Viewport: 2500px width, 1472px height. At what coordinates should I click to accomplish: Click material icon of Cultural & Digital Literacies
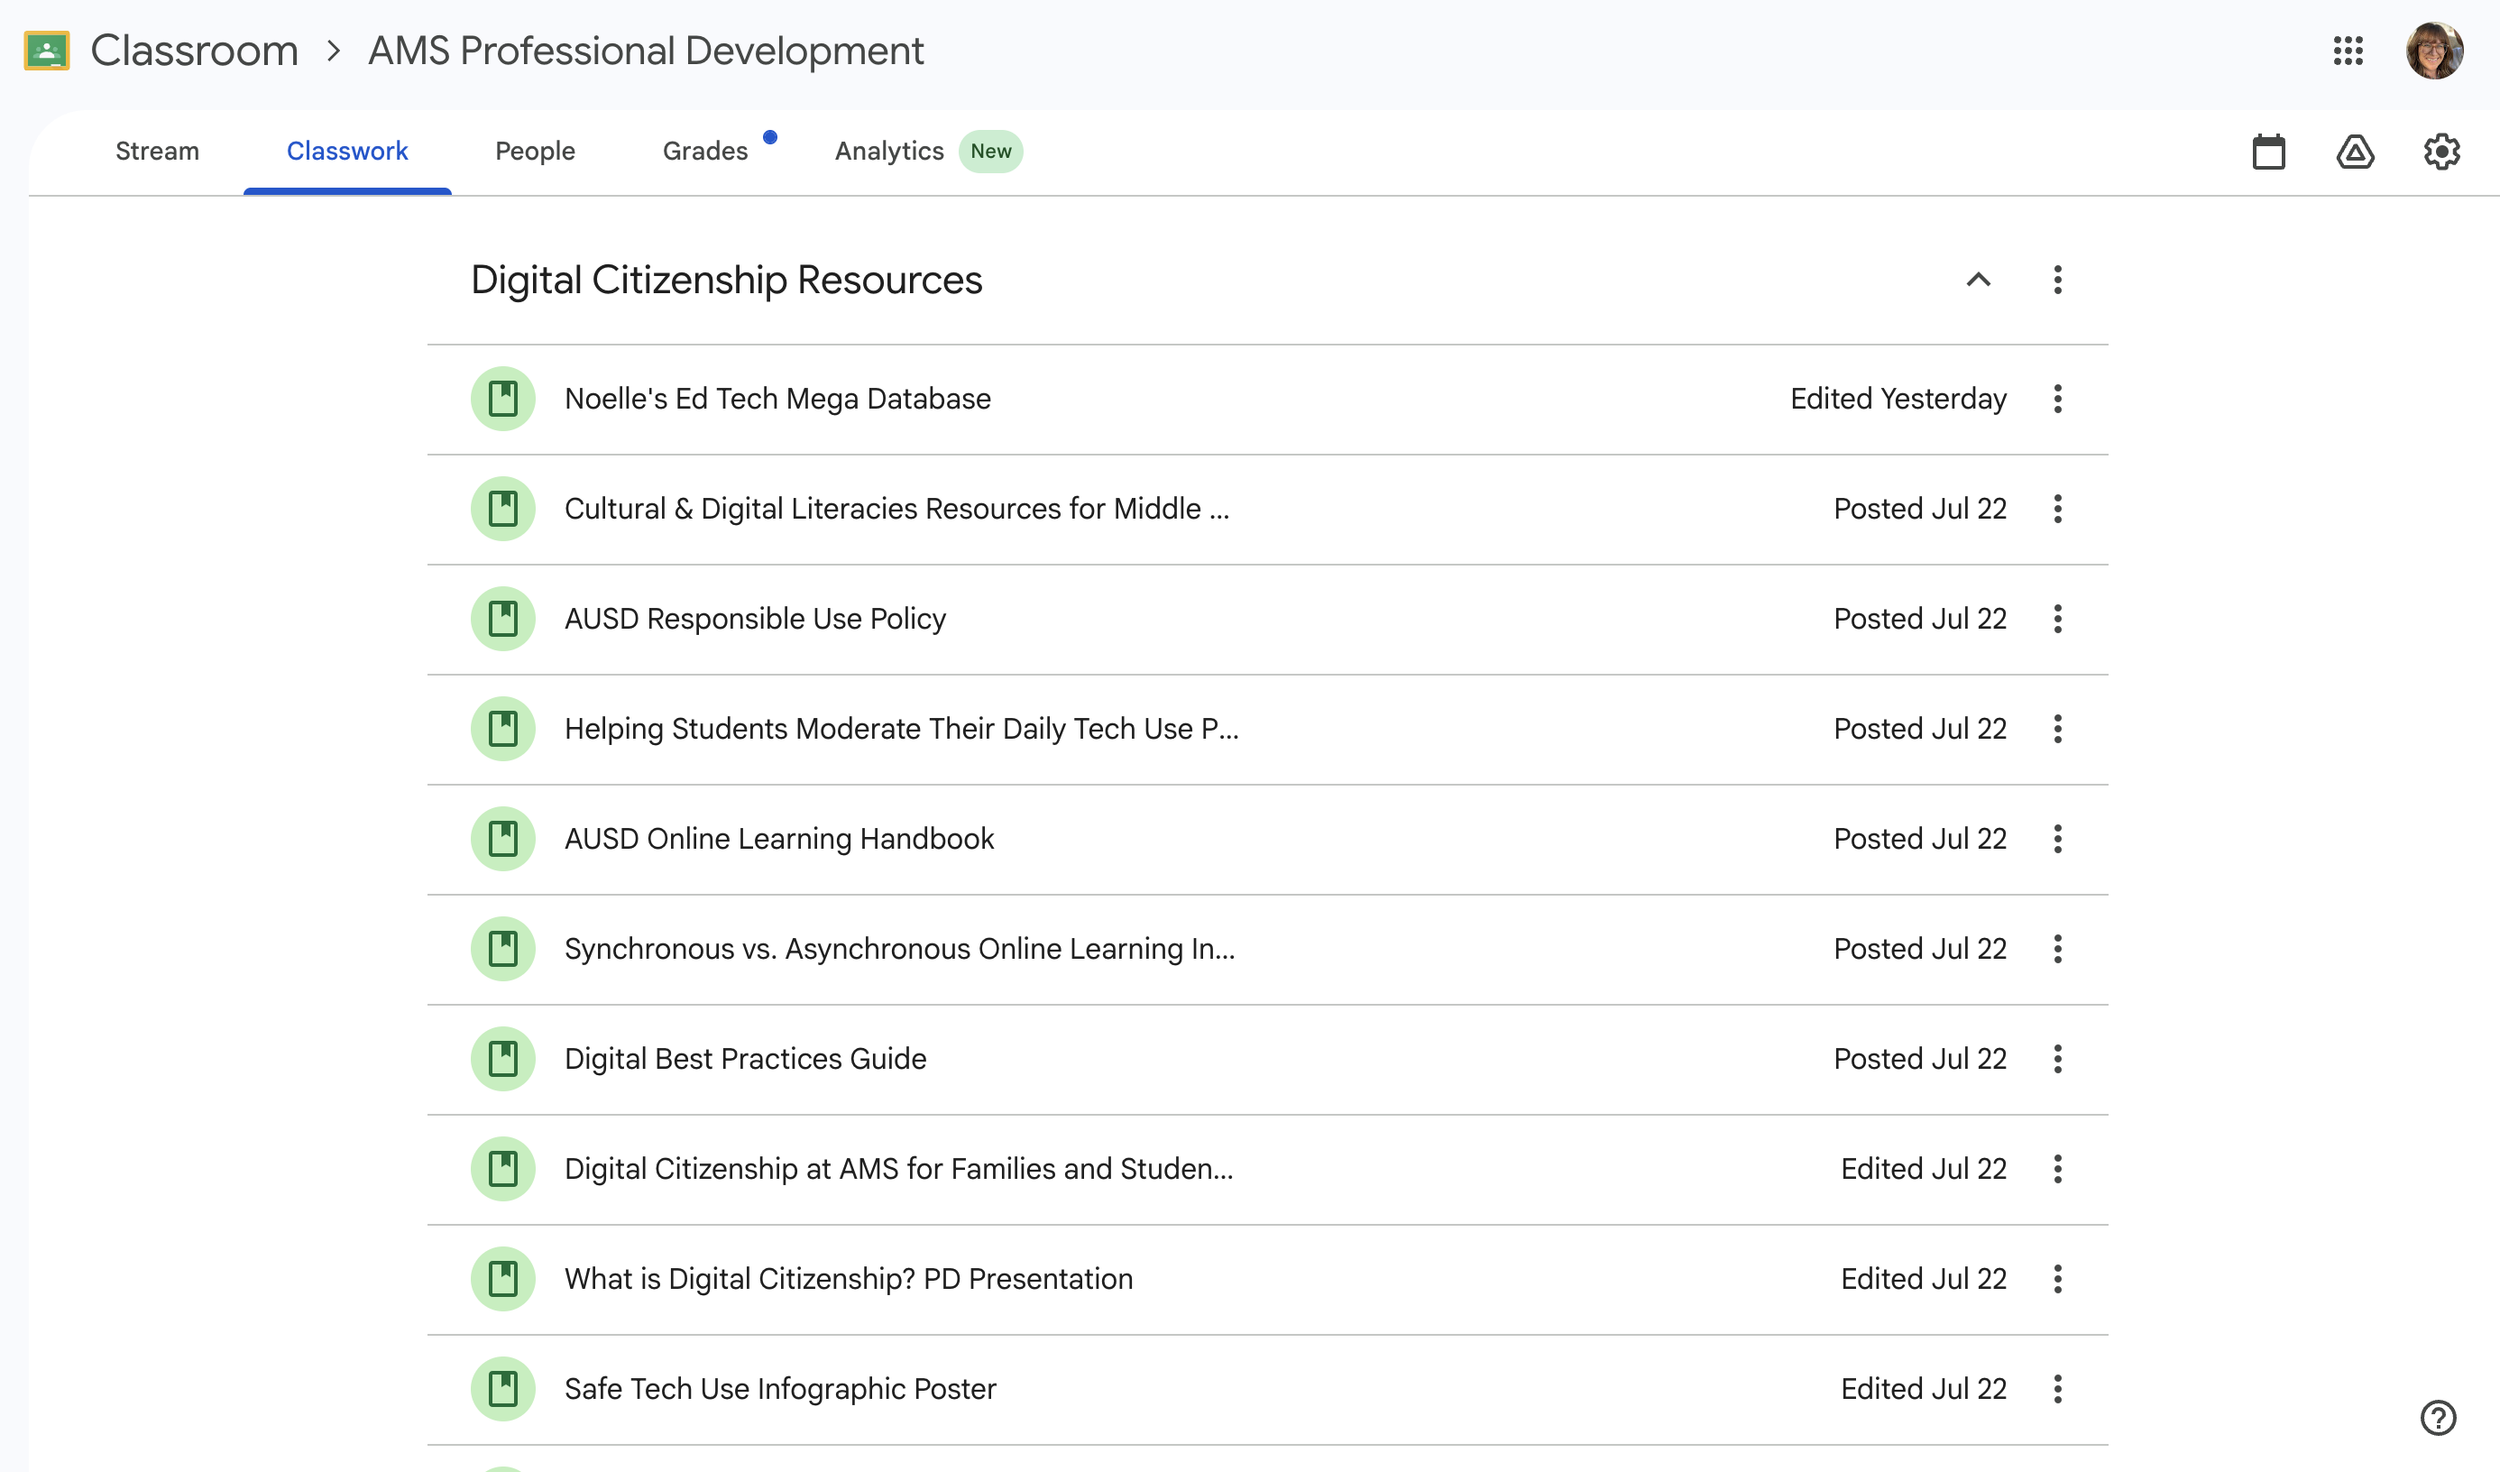pos(503,509)
